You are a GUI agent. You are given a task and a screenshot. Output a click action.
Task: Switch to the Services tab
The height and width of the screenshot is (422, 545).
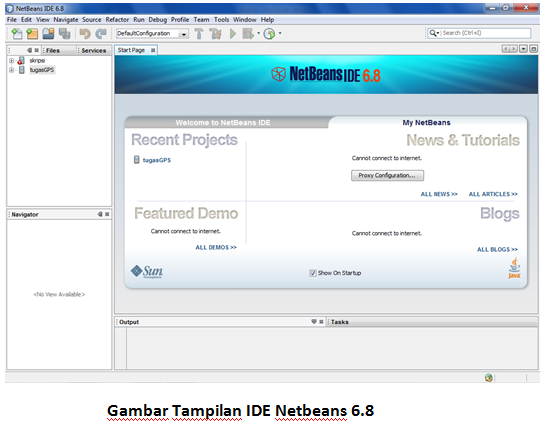click(93, 50)
